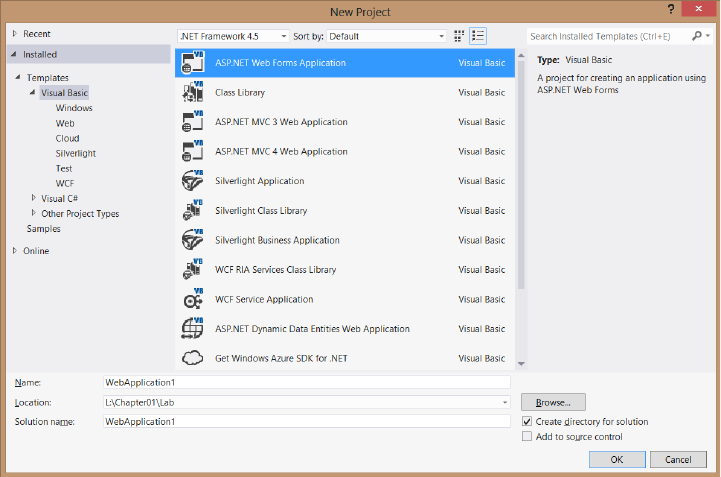
Task: Click the template list scroll up arrow
Action: [x=521, y=55]
